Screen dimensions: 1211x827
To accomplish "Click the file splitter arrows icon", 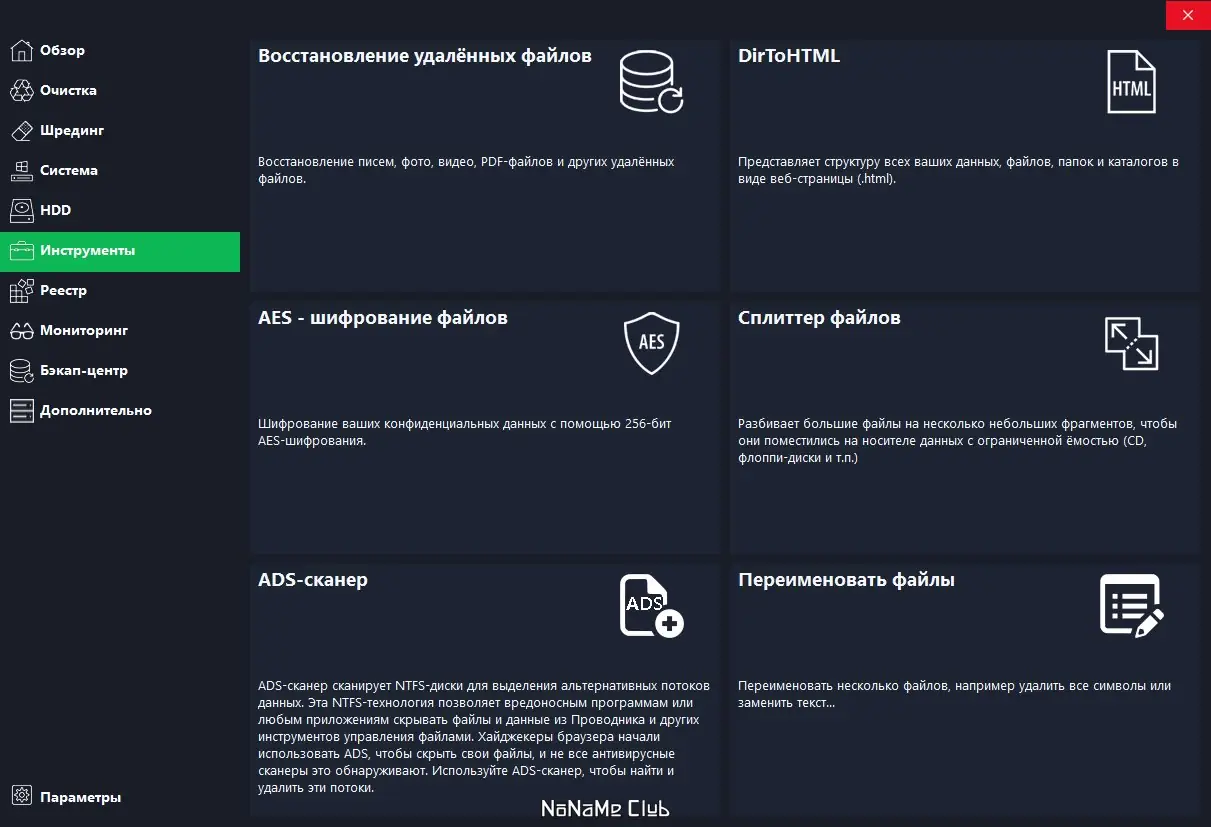I will (1131, 343).
